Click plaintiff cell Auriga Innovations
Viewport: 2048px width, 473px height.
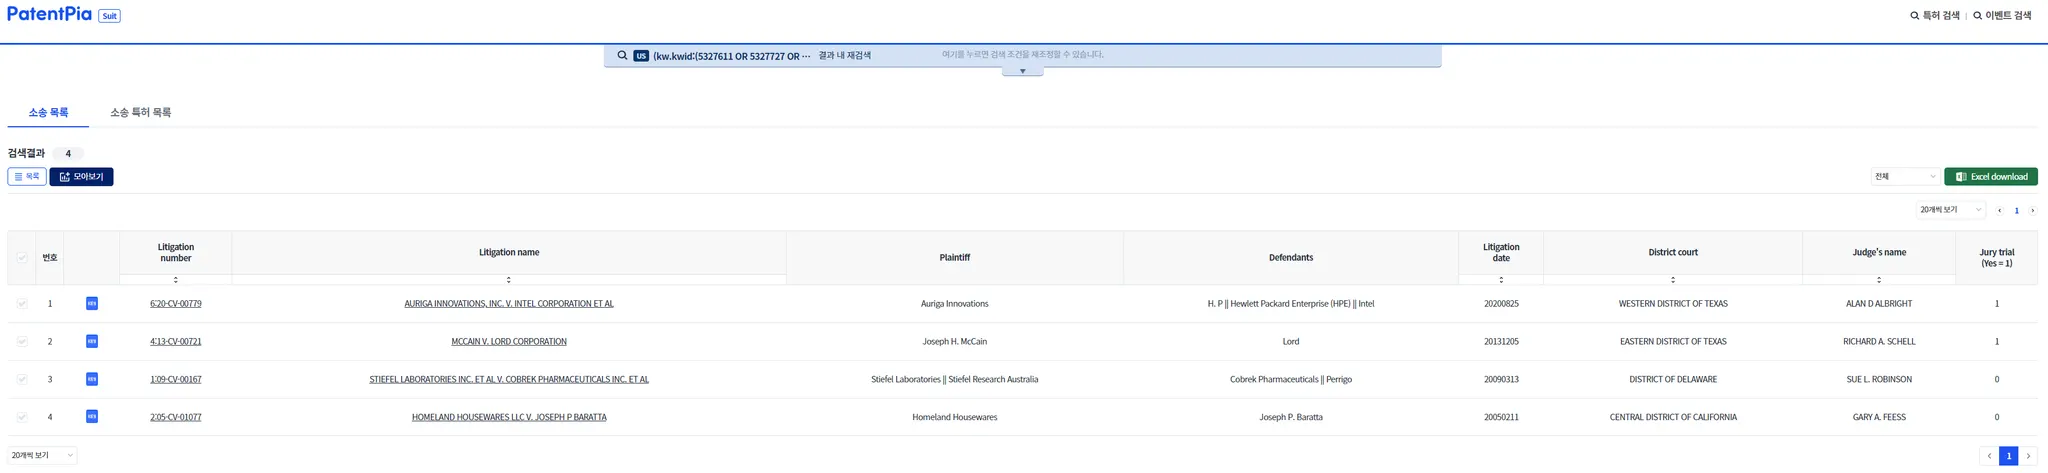955,304
